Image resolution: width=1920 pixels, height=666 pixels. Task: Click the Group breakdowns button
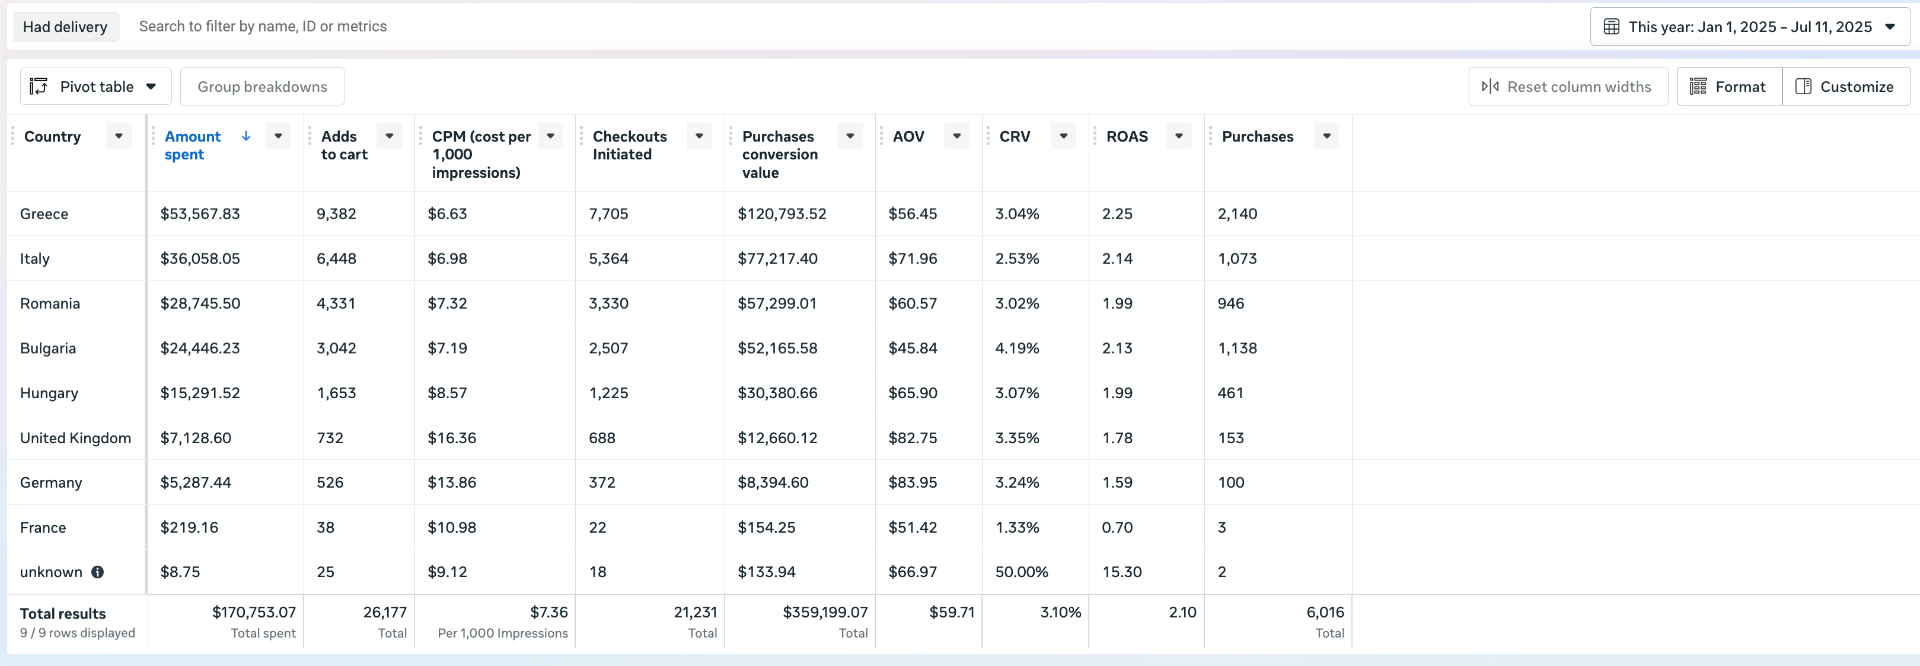(262, 87)
